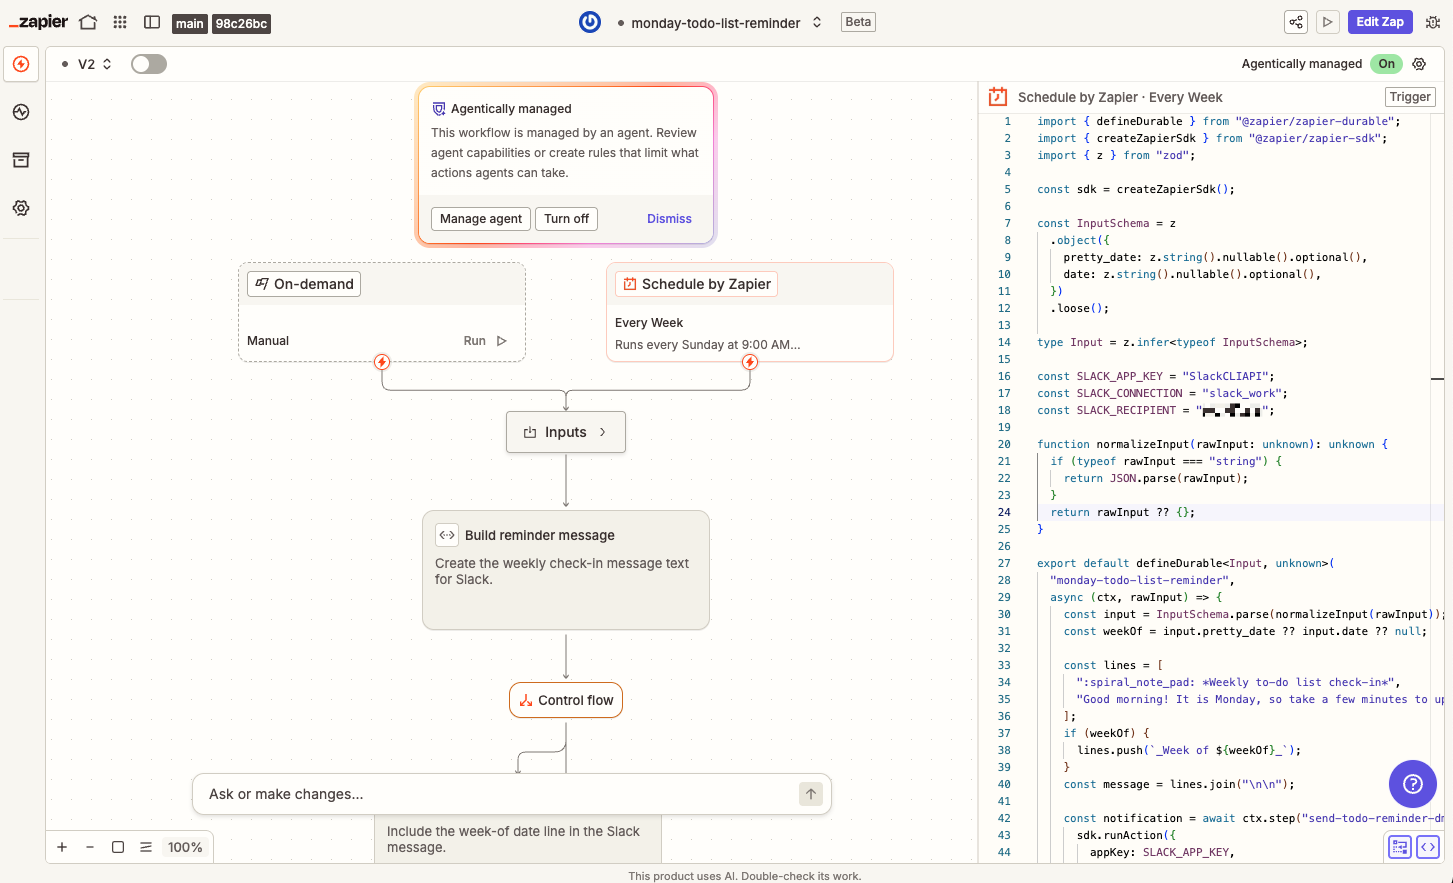
Task: Toggle the sidebar panel icon
Action: click(x=152, y=22)
